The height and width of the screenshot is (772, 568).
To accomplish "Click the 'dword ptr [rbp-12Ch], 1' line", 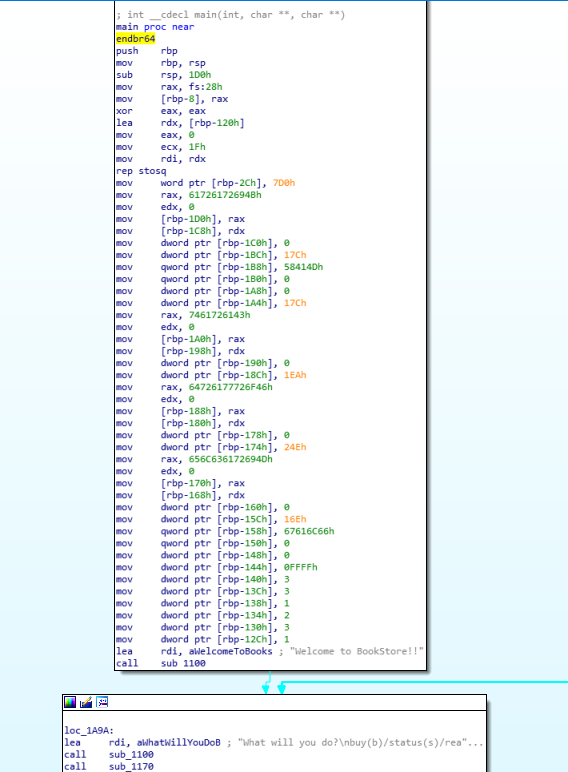I will [203, 639].
